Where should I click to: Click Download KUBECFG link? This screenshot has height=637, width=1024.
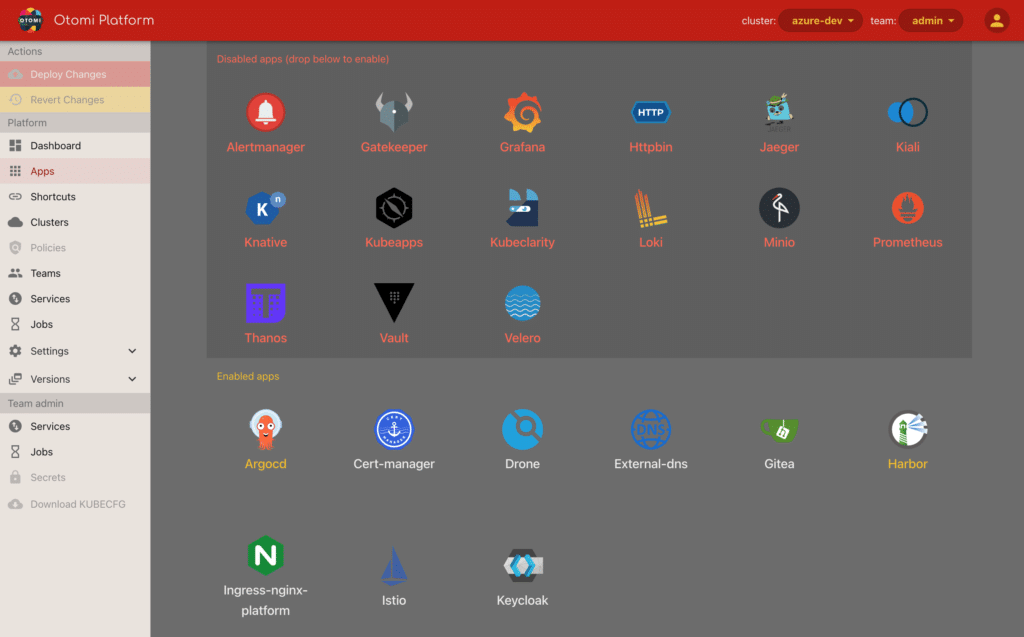[x=75, y=504]
